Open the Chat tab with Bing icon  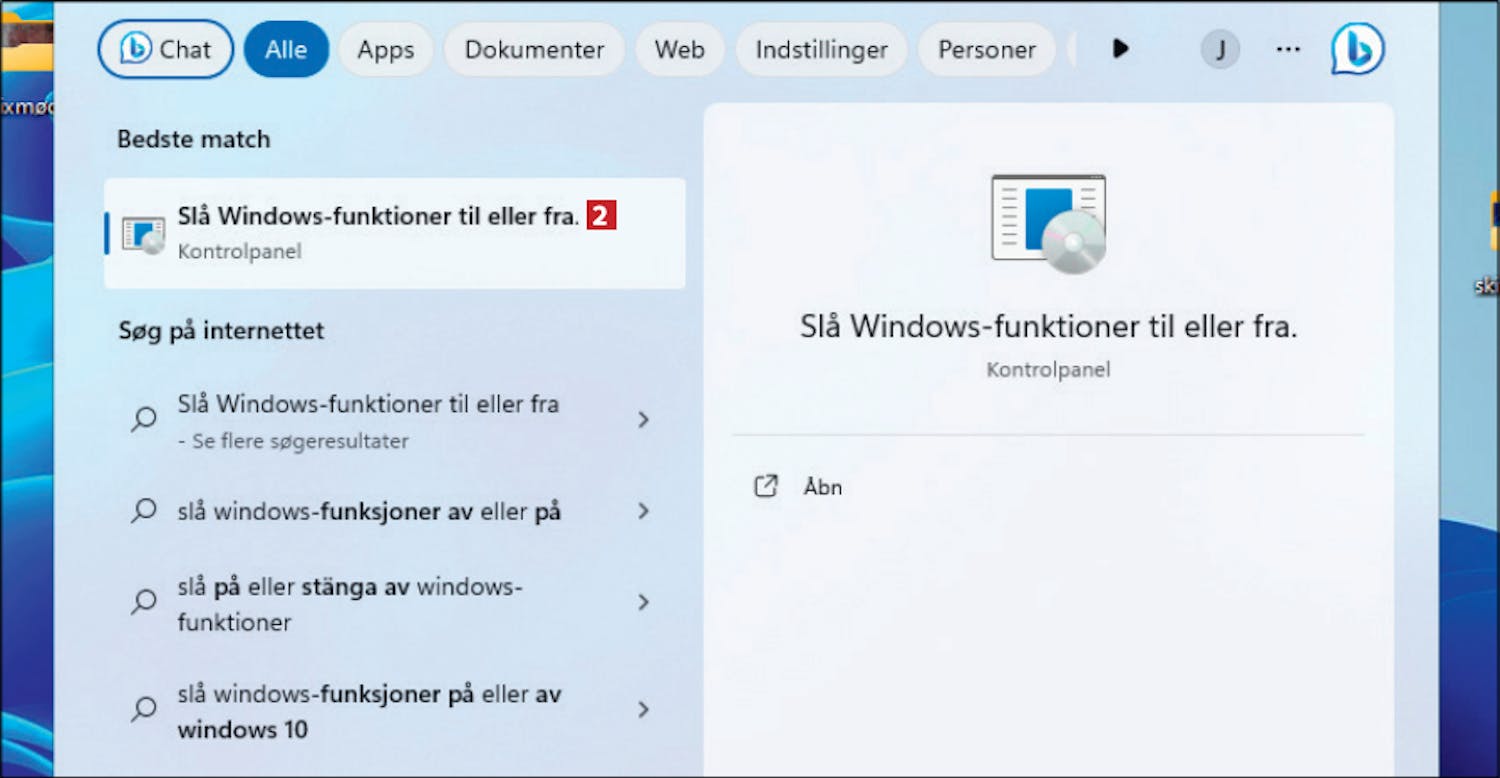coord(166,49)
